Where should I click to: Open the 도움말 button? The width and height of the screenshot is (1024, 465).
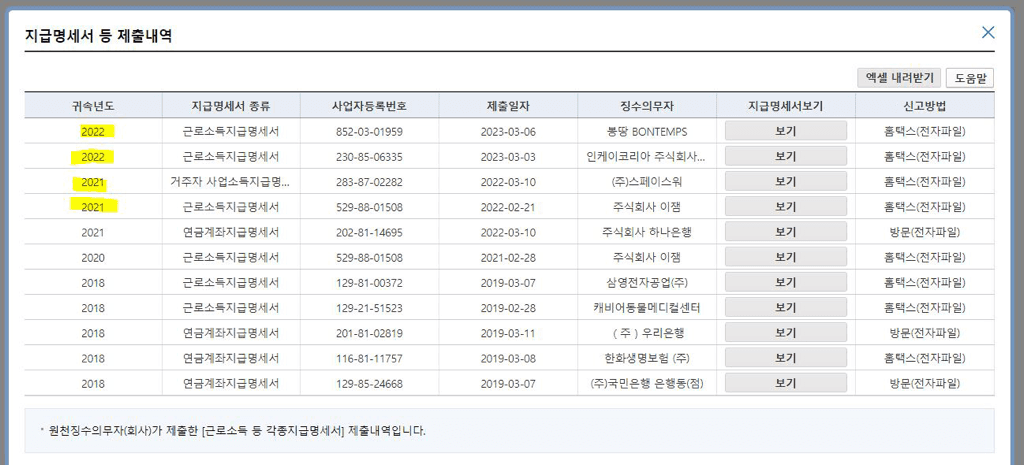click(x=970, y=78)
